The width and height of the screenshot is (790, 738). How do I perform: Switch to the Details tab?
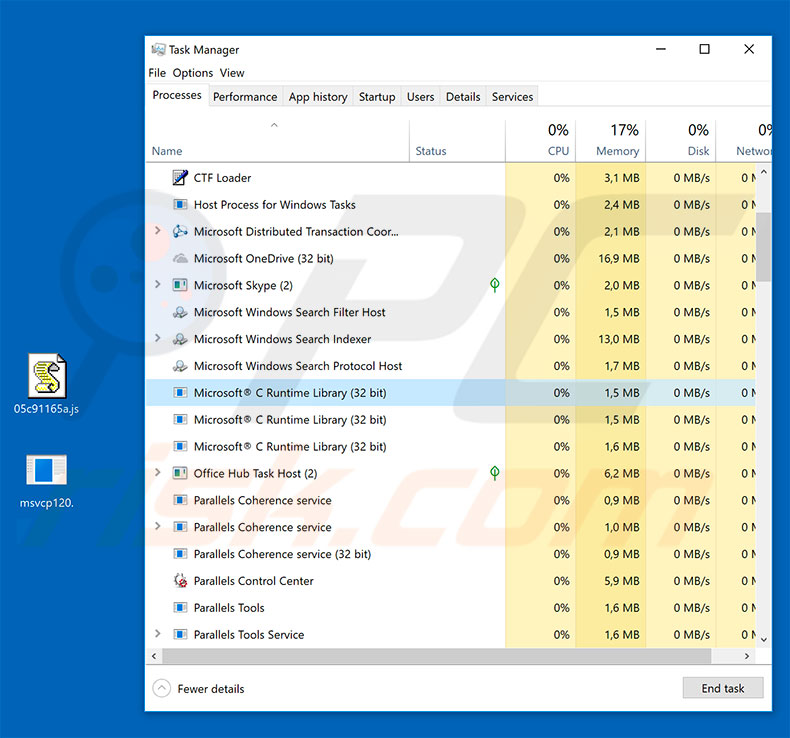click(x=463, y=97)
